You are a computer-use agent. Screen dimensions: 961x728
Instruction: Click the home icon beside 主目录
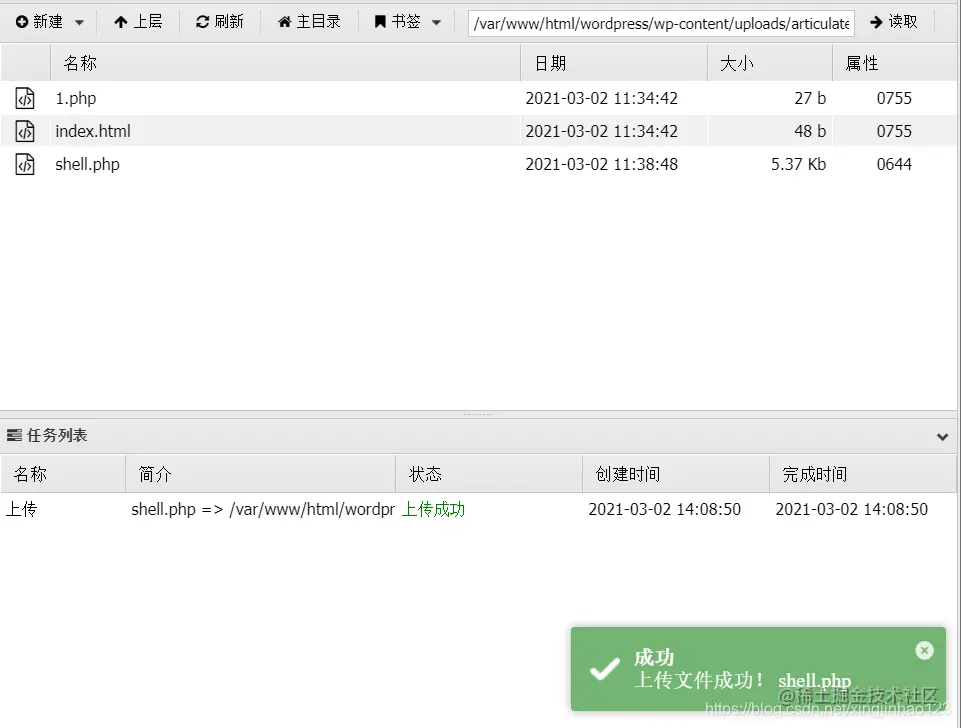point(284,22)
